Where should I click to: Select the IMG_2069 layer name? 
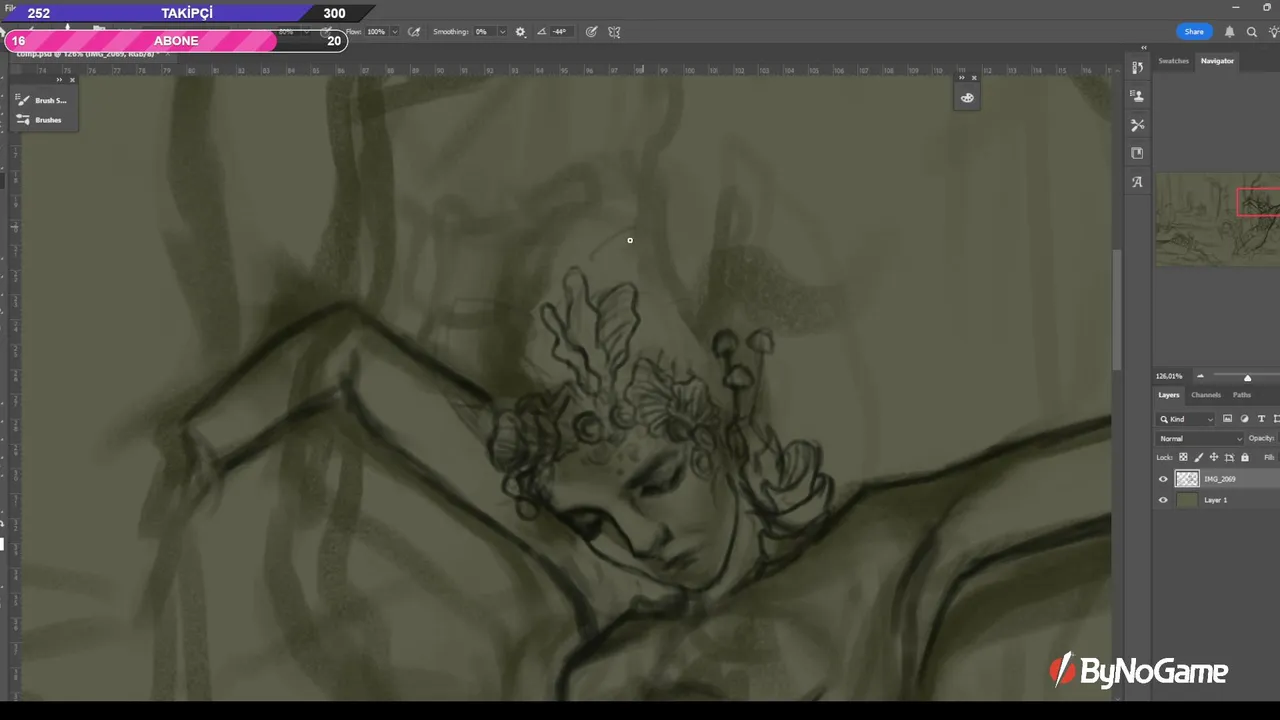coord(1219,479)
